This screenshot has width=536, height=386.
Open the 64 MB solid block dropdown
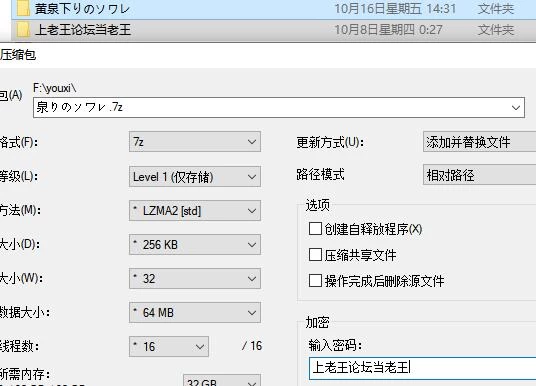coord(195,312)
